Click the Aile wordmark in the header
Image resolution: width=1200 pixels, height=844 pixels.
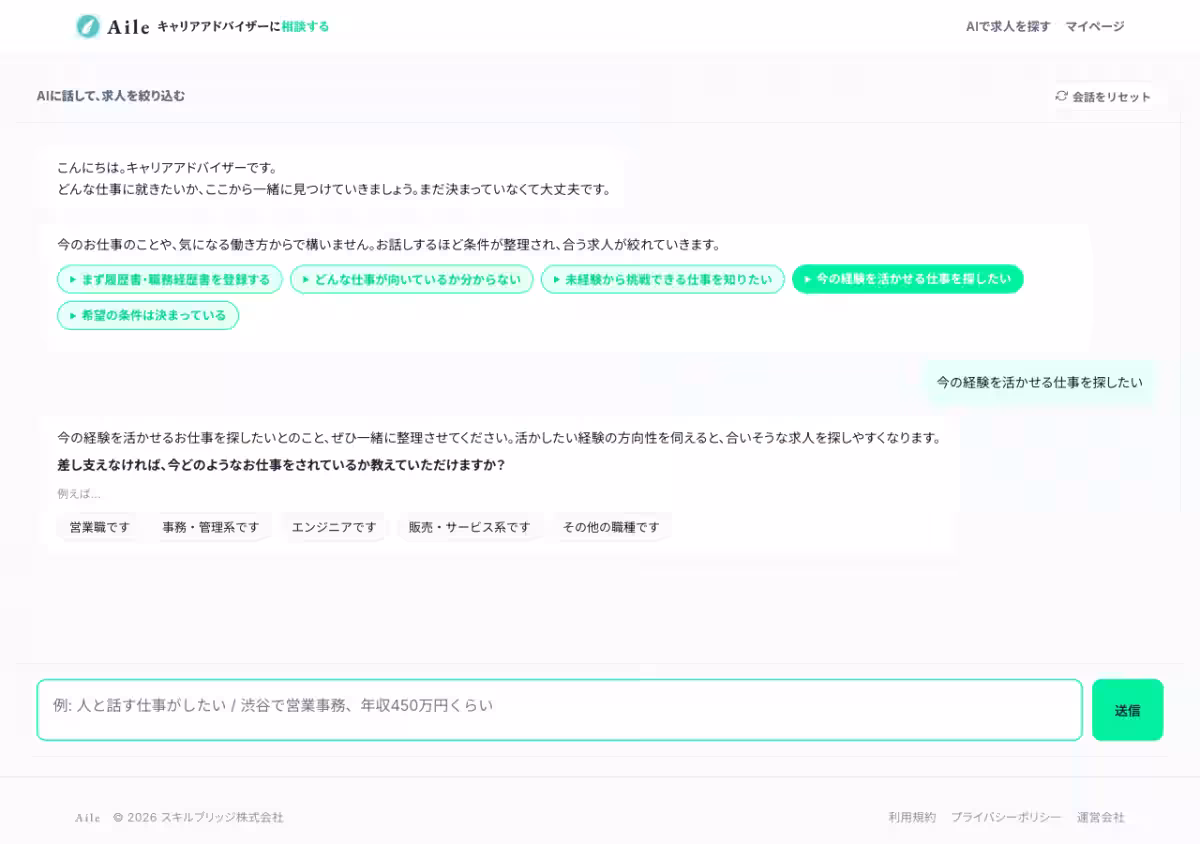point(128,27)
